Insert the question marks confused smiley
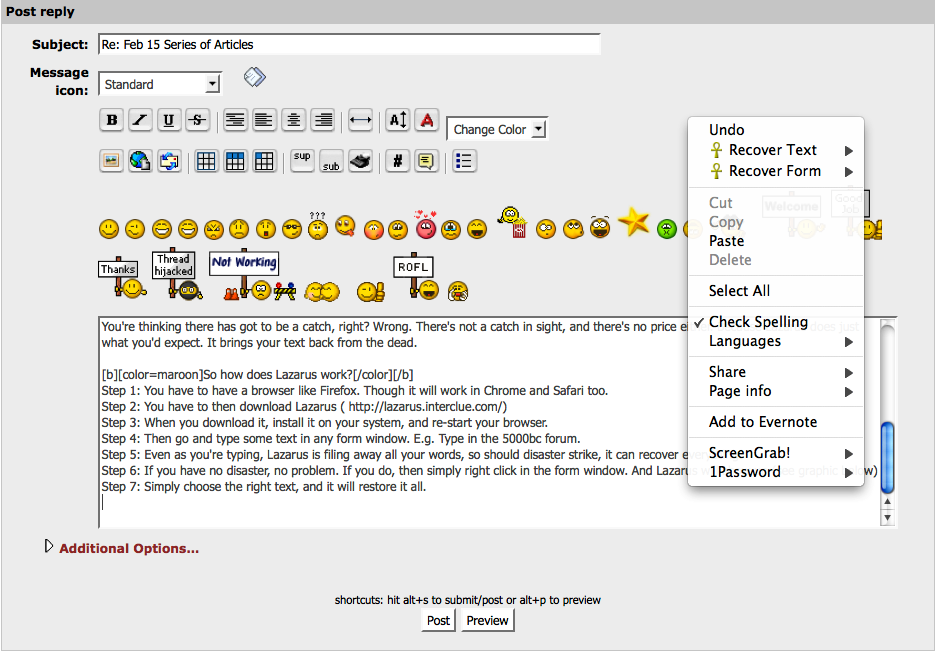Screen dimensions: 935x659 click(x=318, y=225)
